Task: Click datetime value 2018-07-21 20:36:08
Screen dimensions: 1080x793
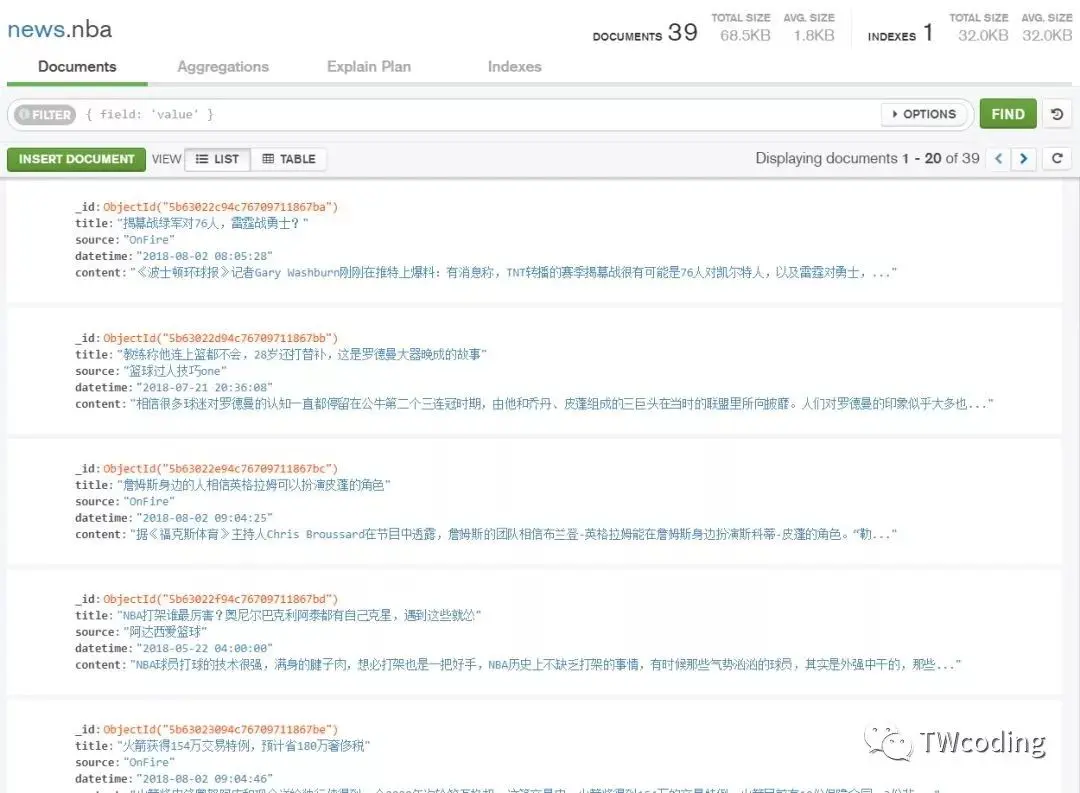Action: coord(205,388)
